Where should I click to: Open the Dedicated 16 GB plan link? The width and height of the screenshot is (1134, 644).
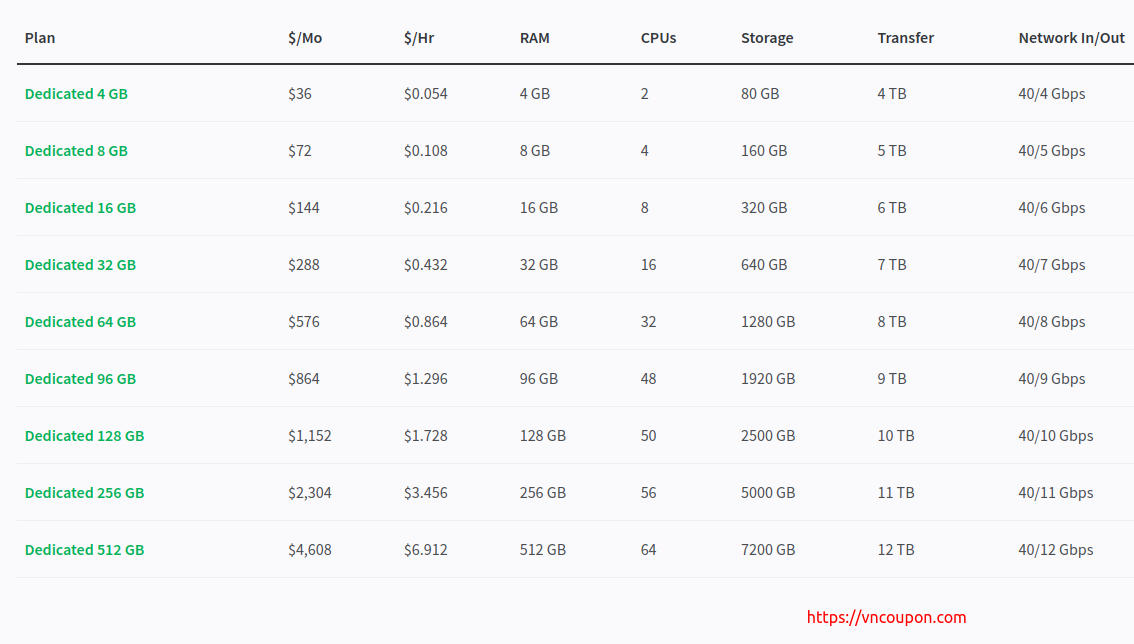[x=80, y=208]
